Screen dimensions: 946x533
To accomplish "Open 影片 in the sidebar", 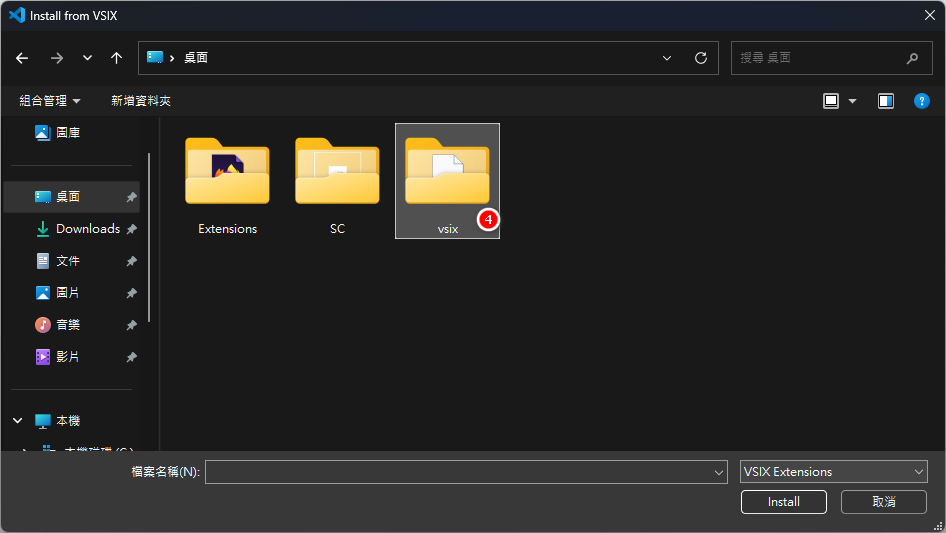I will [57, 357].
